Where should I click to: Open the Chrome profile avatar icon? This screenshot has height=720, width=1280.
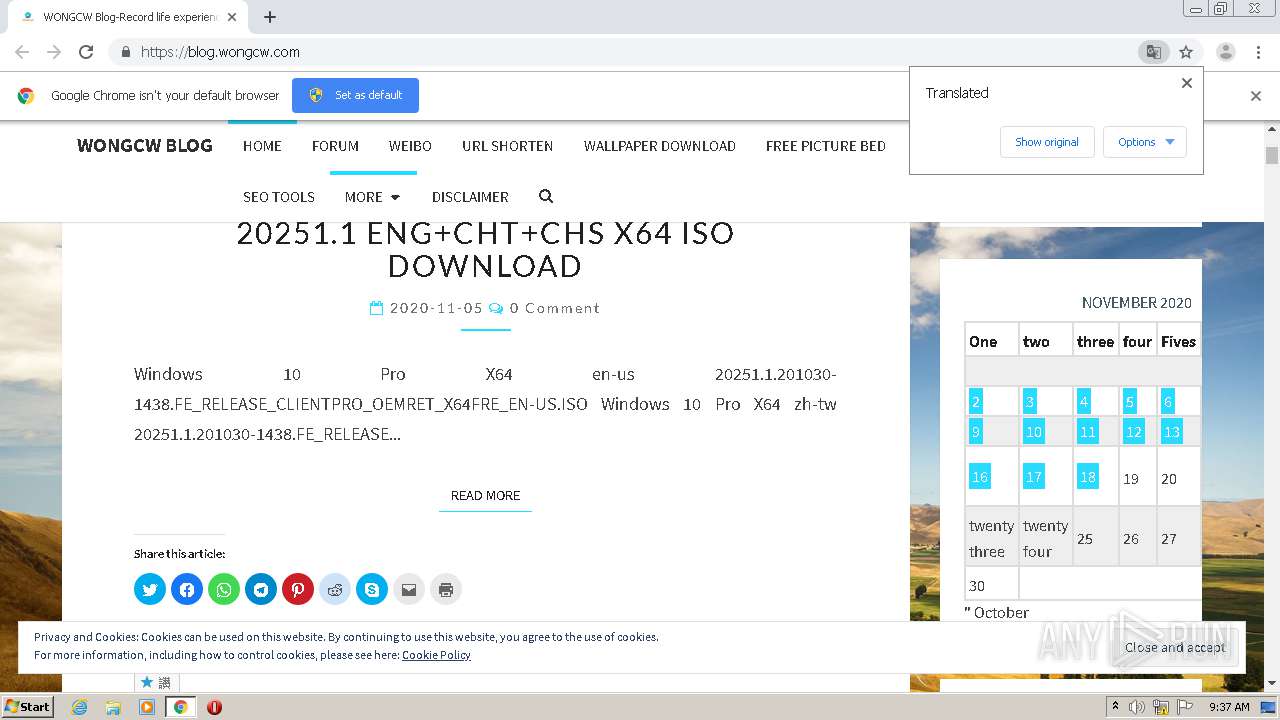[1226, 52]
